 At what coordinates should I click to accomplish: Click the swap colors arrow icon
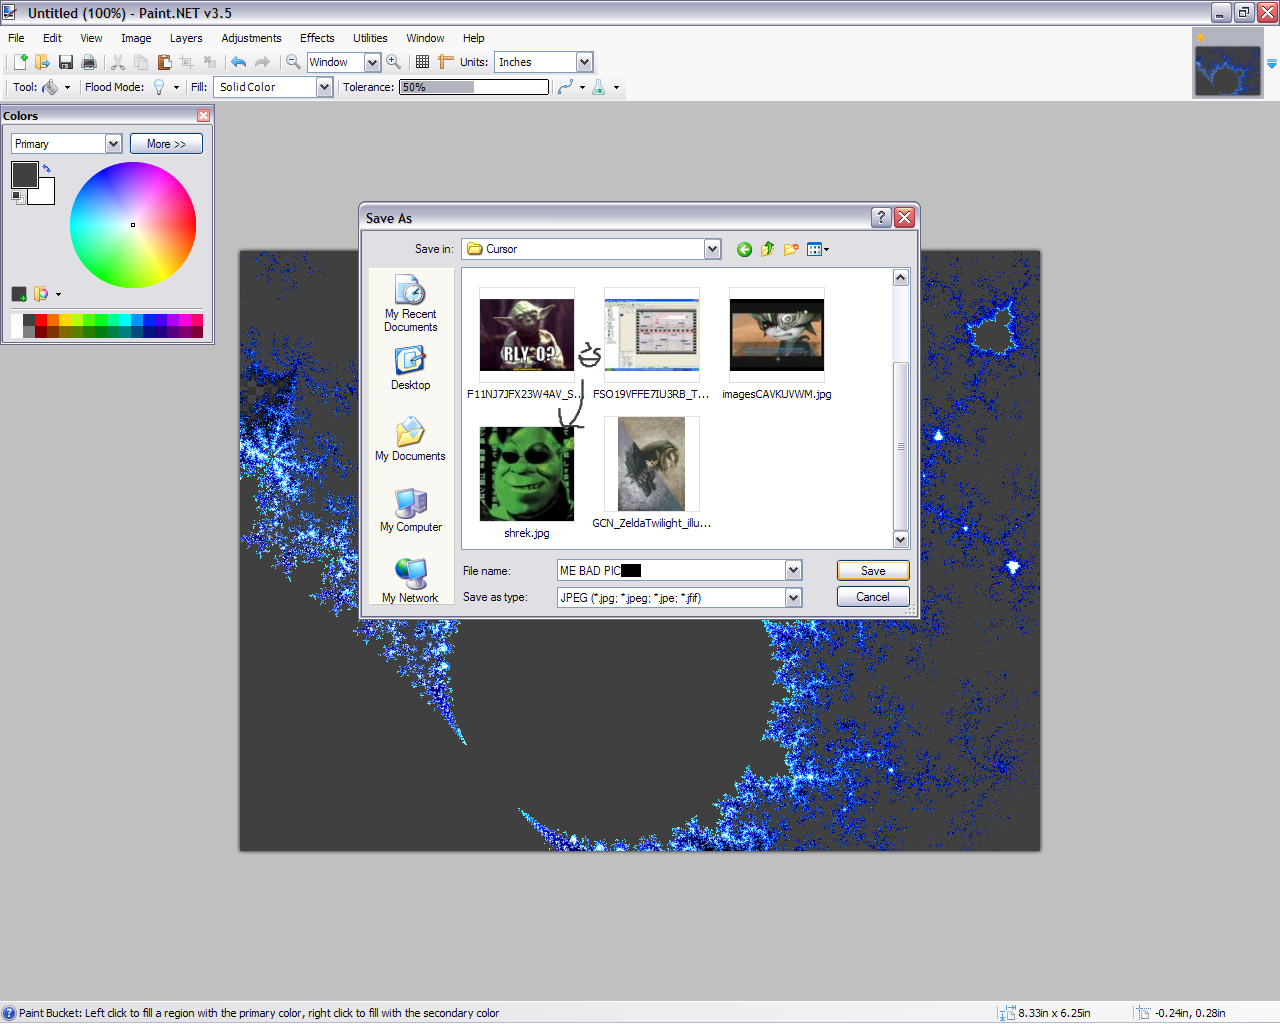(46, 169)
